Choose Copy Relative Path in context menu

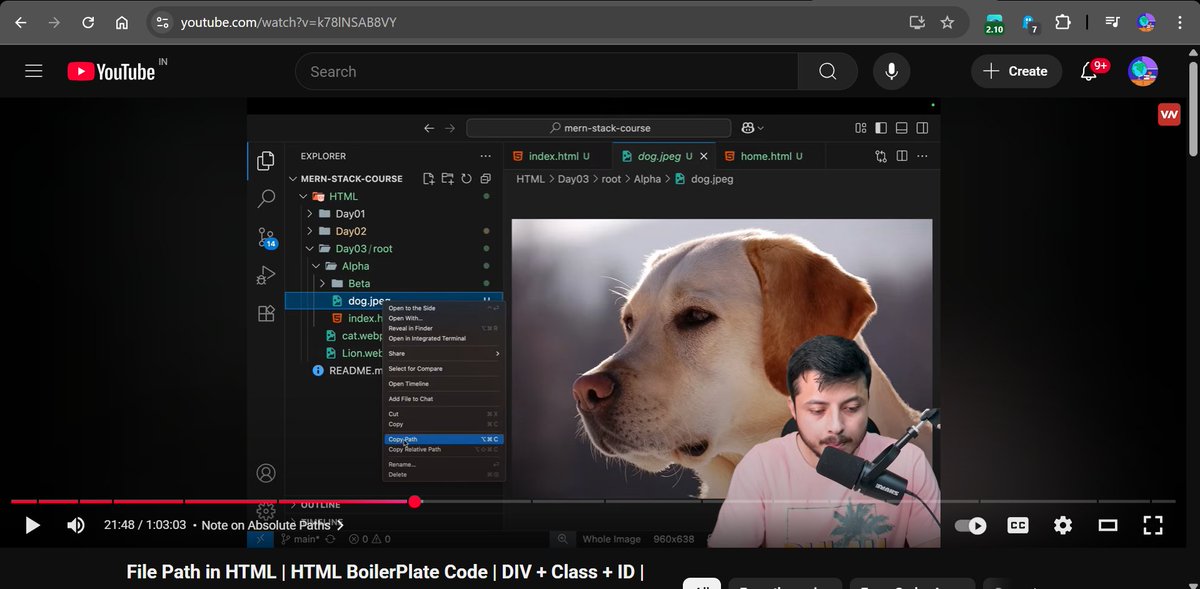443,449
